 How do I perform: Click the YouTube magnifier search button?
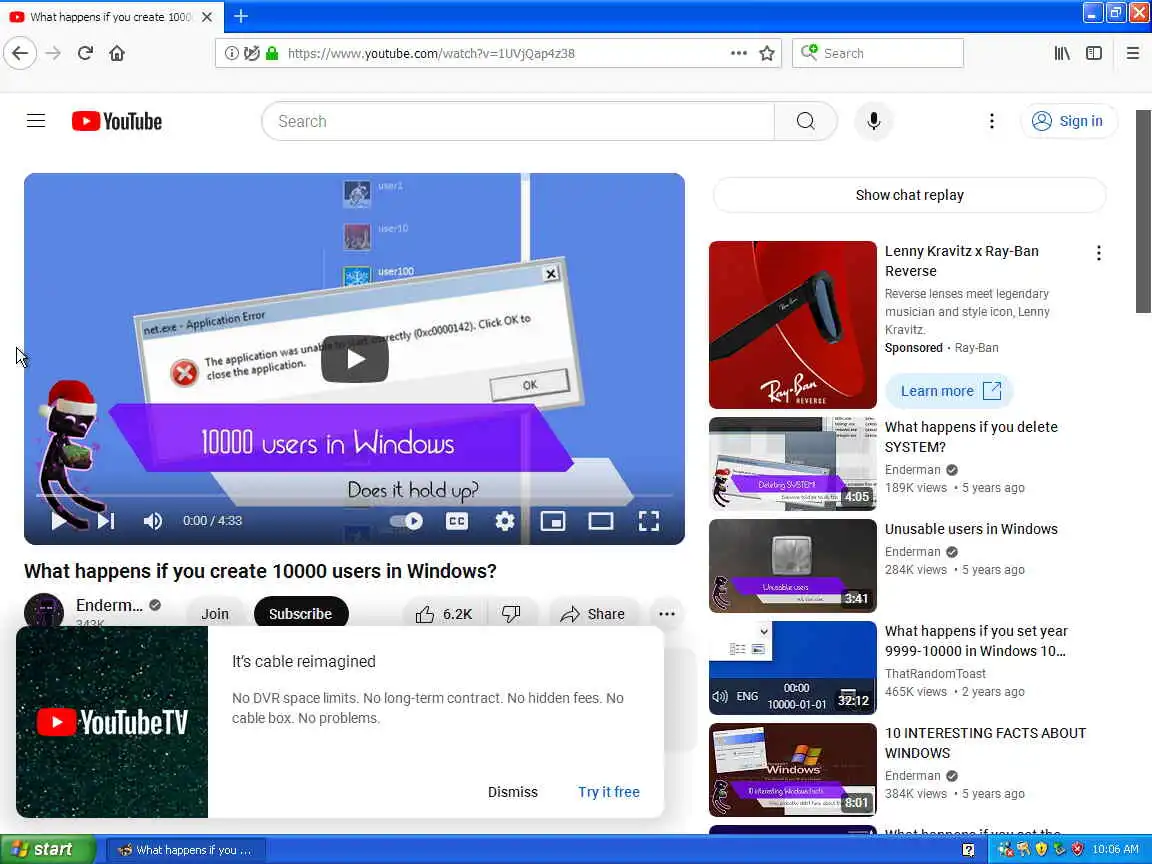coord(806,121)
